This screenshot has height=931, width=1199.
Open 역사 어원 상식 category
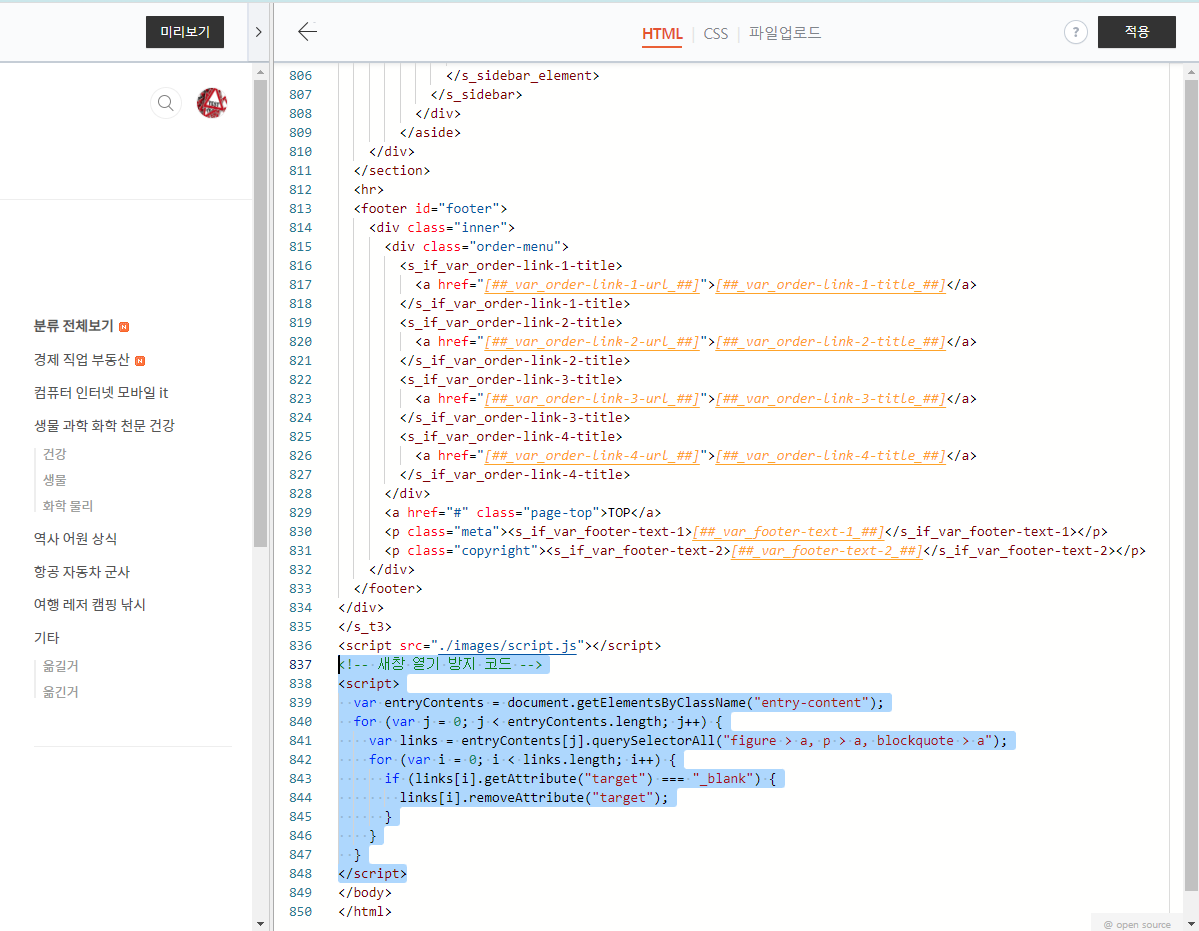pyautogui.click(x=75, y=538)
